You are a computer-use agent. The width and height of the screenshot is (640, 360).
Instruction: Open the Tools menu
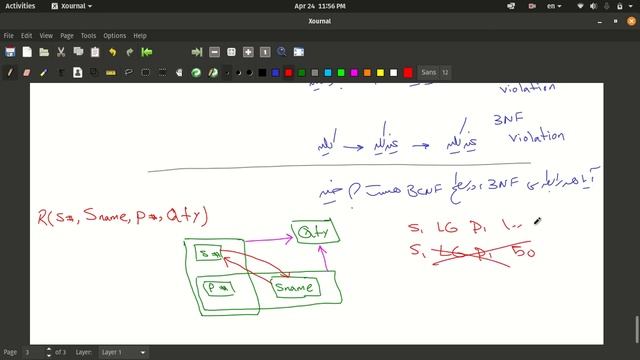coord(88,36)
